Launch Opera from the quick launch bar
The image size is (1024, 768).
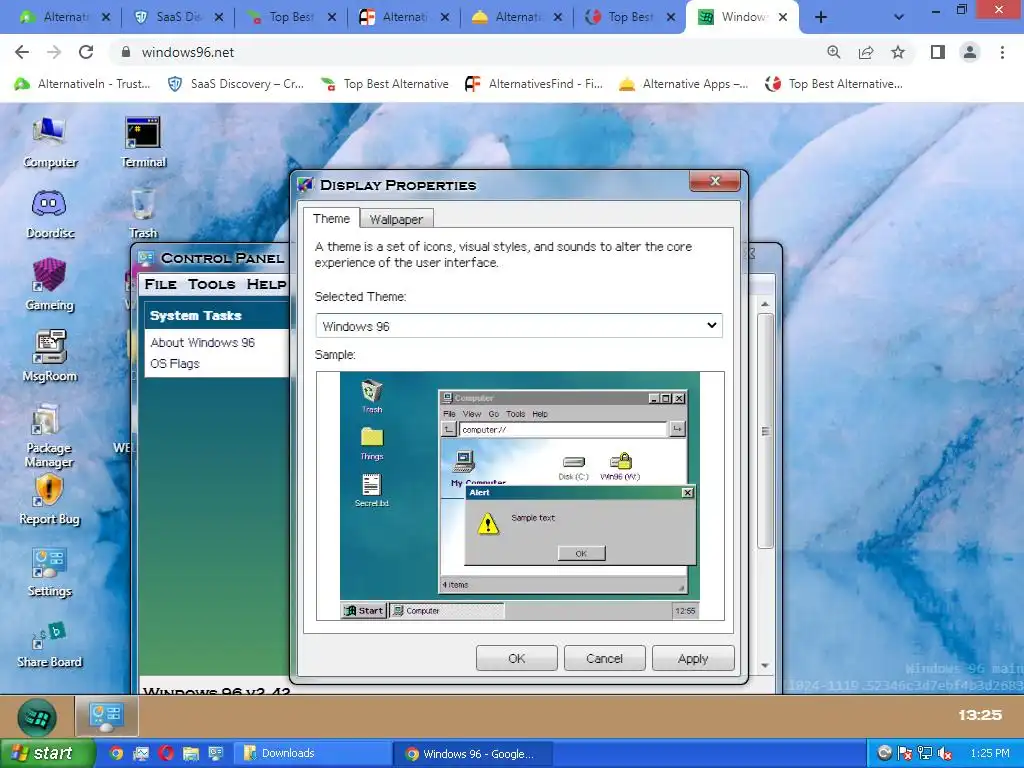[x=166, y=753]
